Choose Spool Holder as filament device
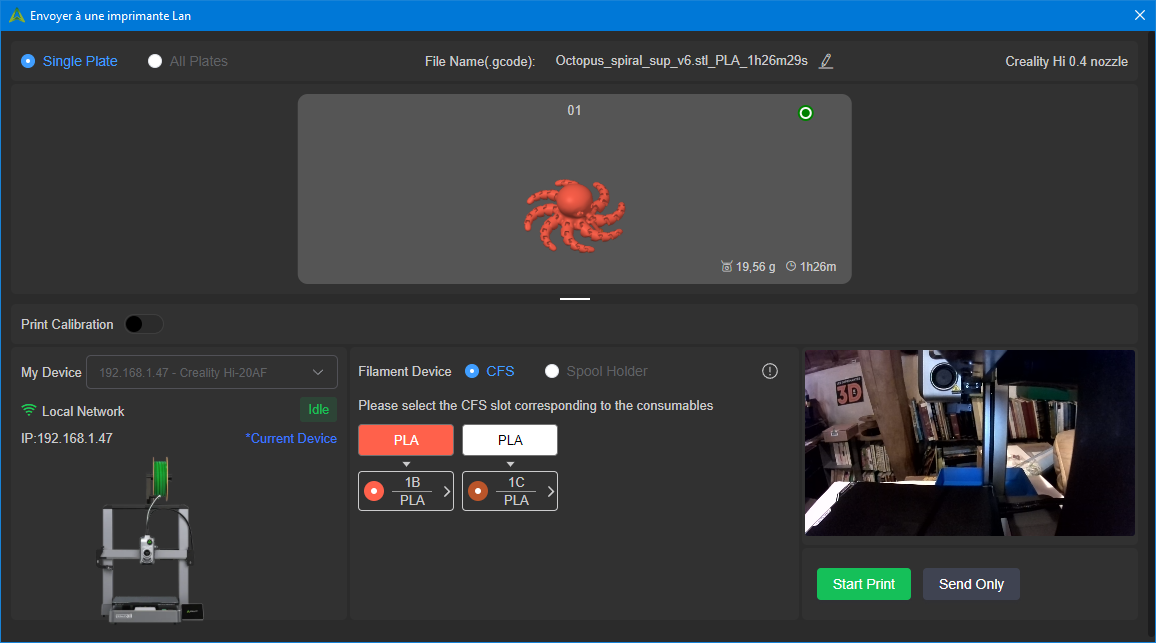1156x643 pixels. tap(596, 371)
